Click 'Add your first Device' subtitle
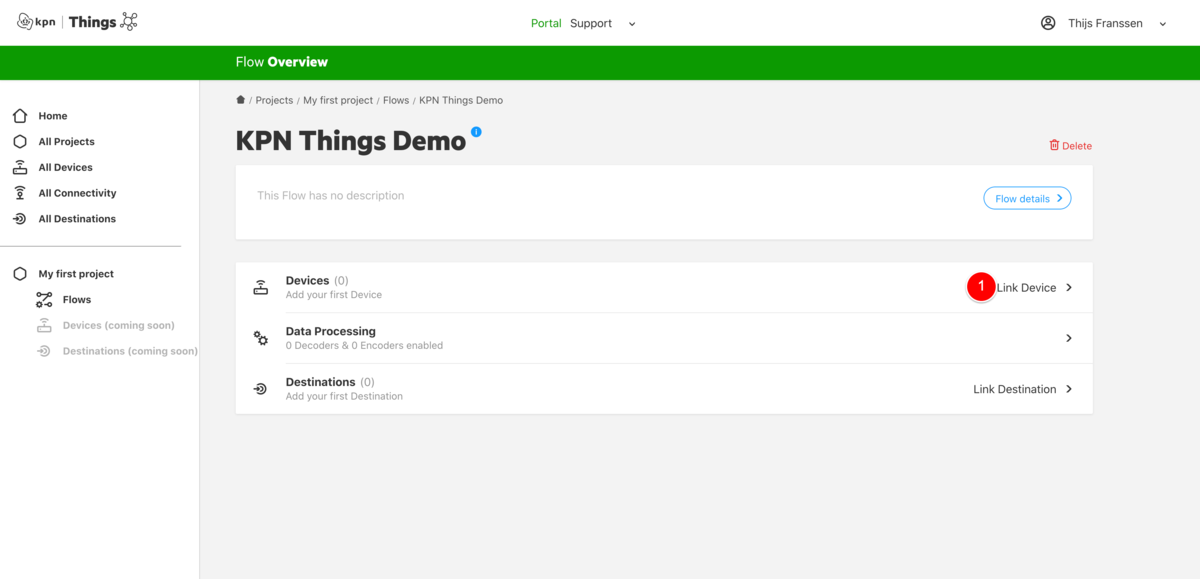The height and width of the screenshot is (579, 1200). [334, 295]
